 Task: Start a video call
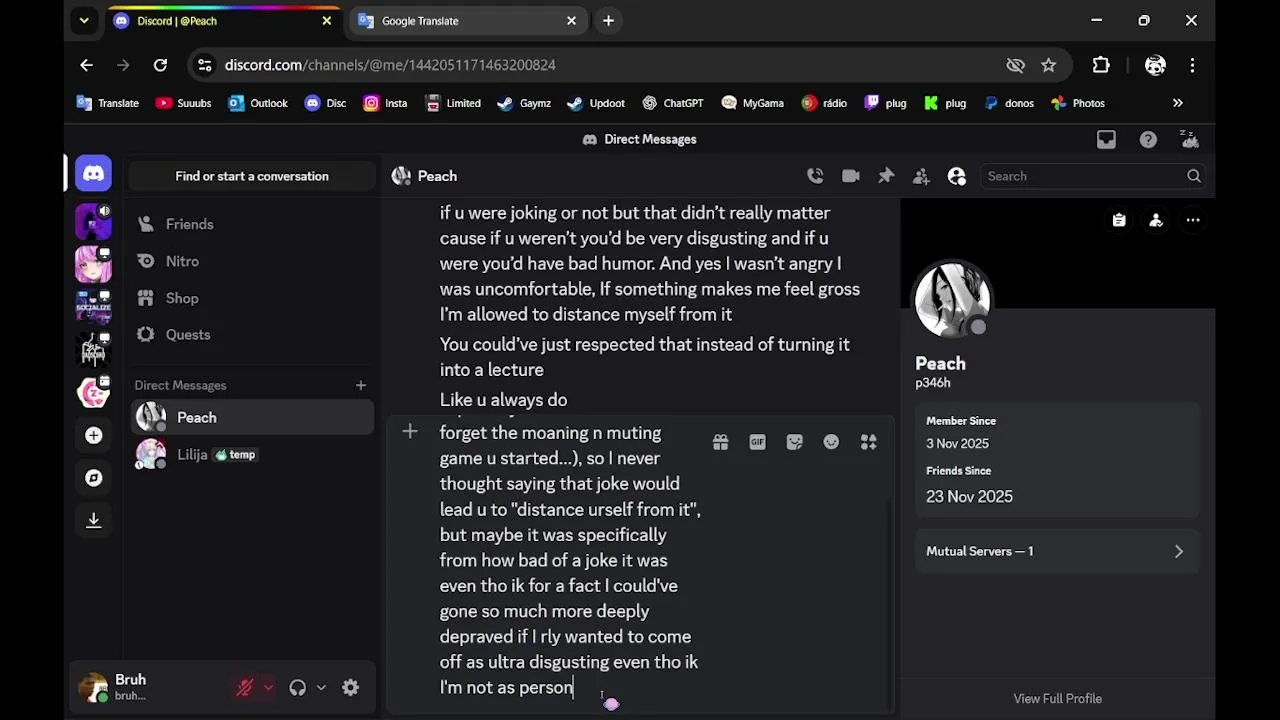point(851,176)
